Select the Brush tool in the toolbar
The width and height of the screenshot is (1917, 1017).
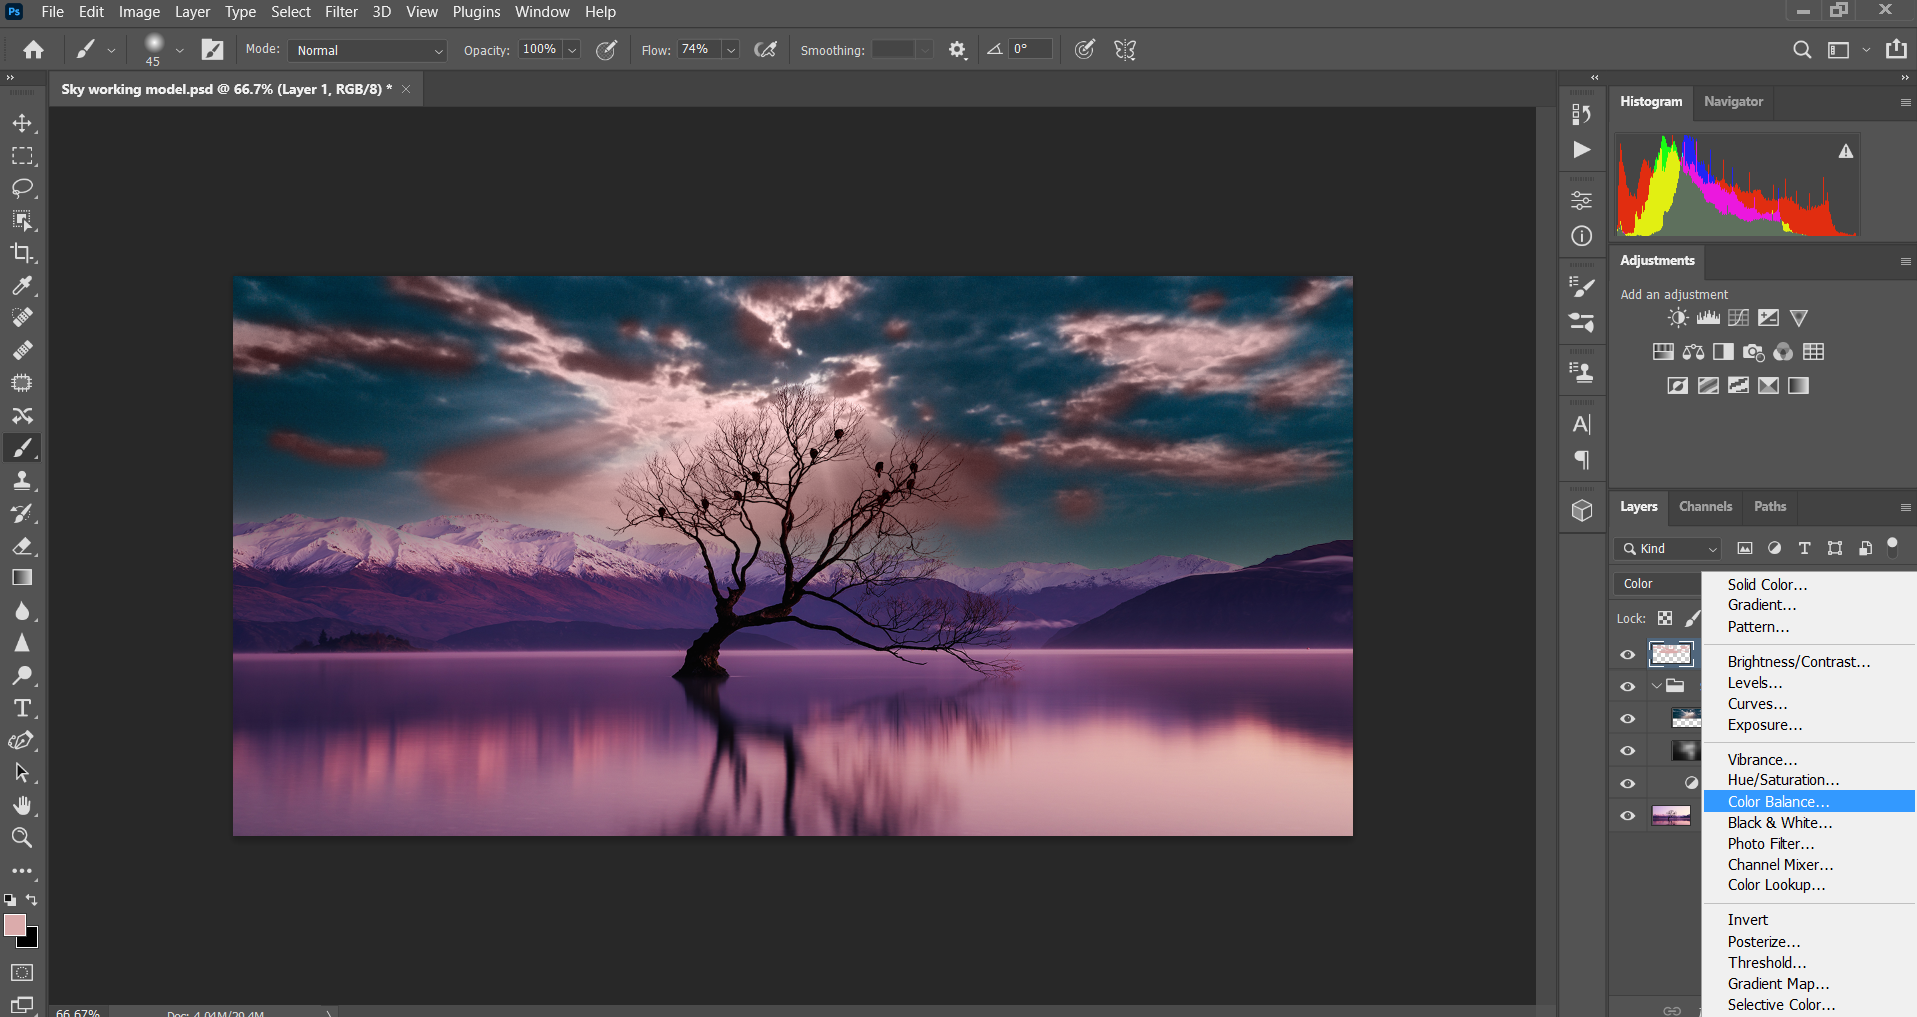pos(22,447)
